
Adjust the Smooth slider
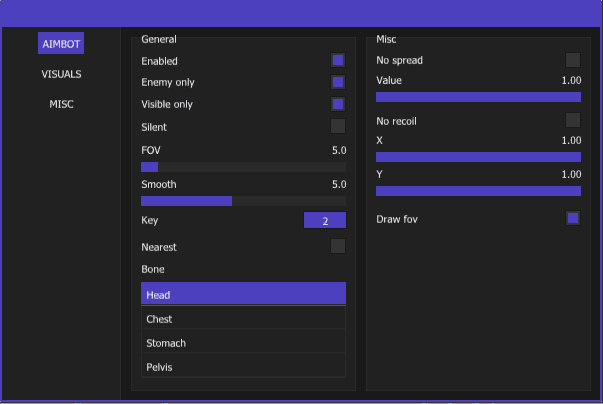tap(243, 201)
